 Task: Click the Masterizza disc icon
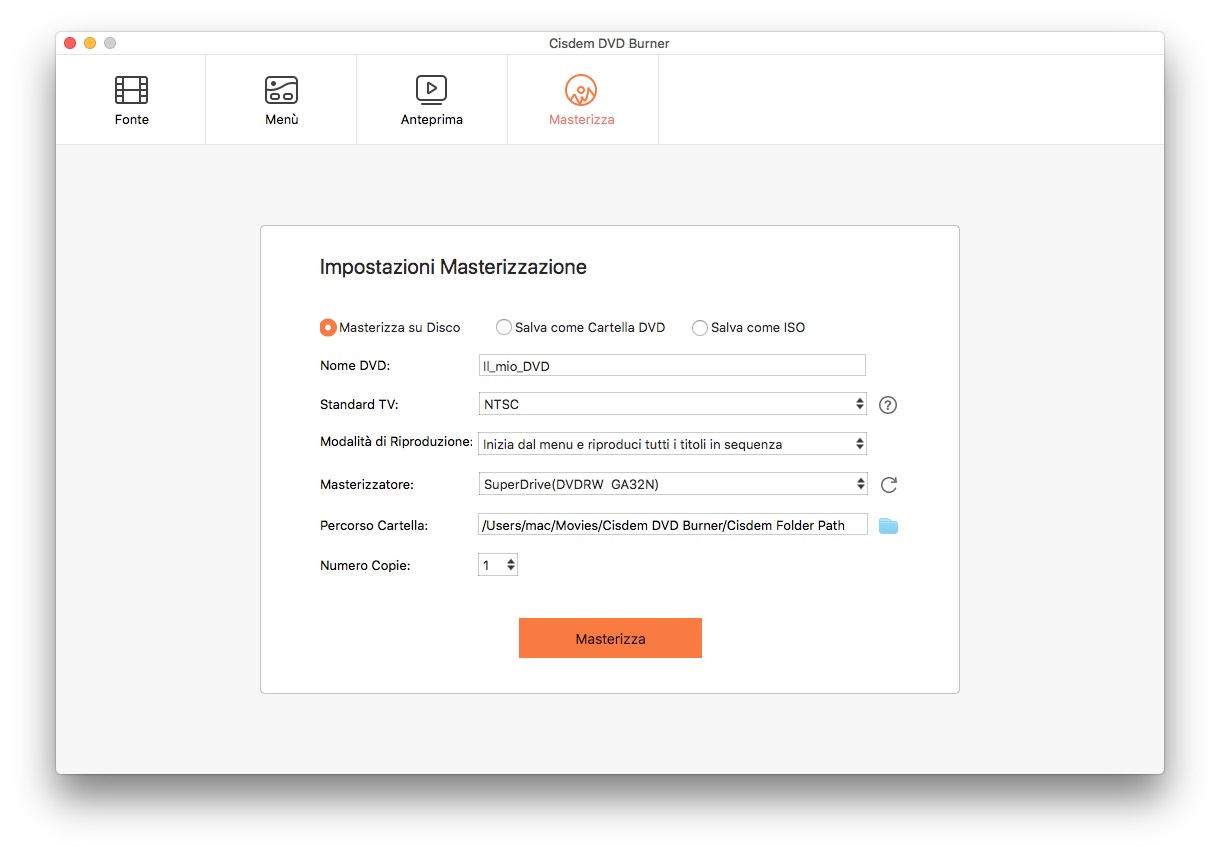tap(581, 90)
